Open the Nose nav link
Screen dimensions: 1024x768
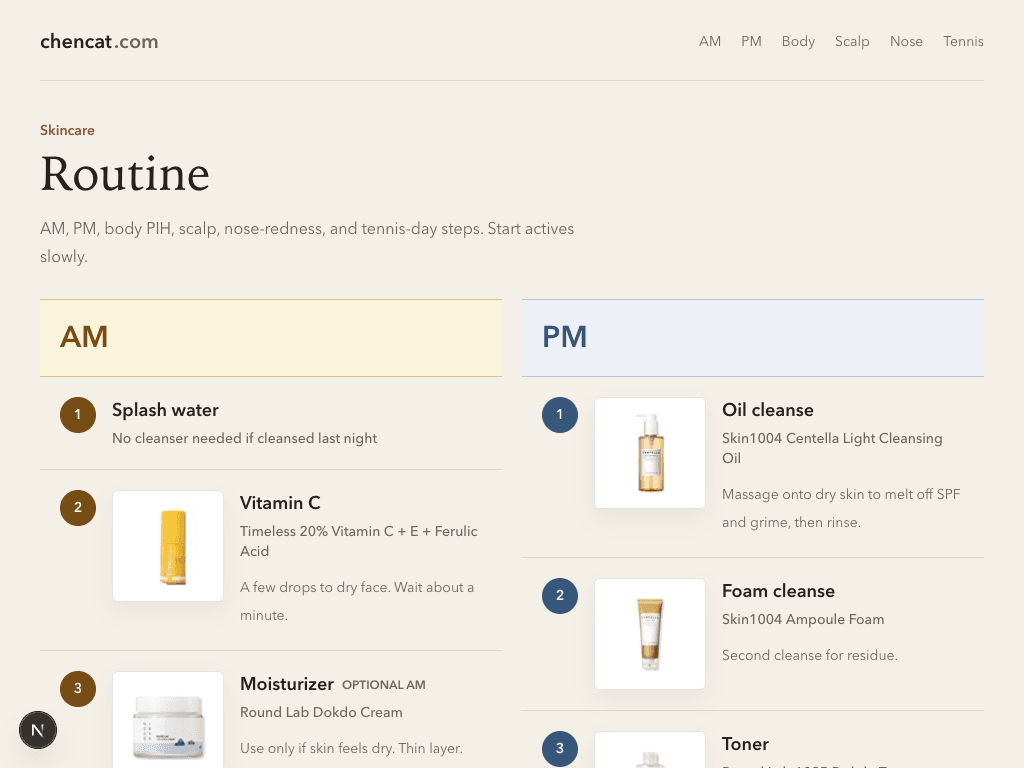point(906,41)
